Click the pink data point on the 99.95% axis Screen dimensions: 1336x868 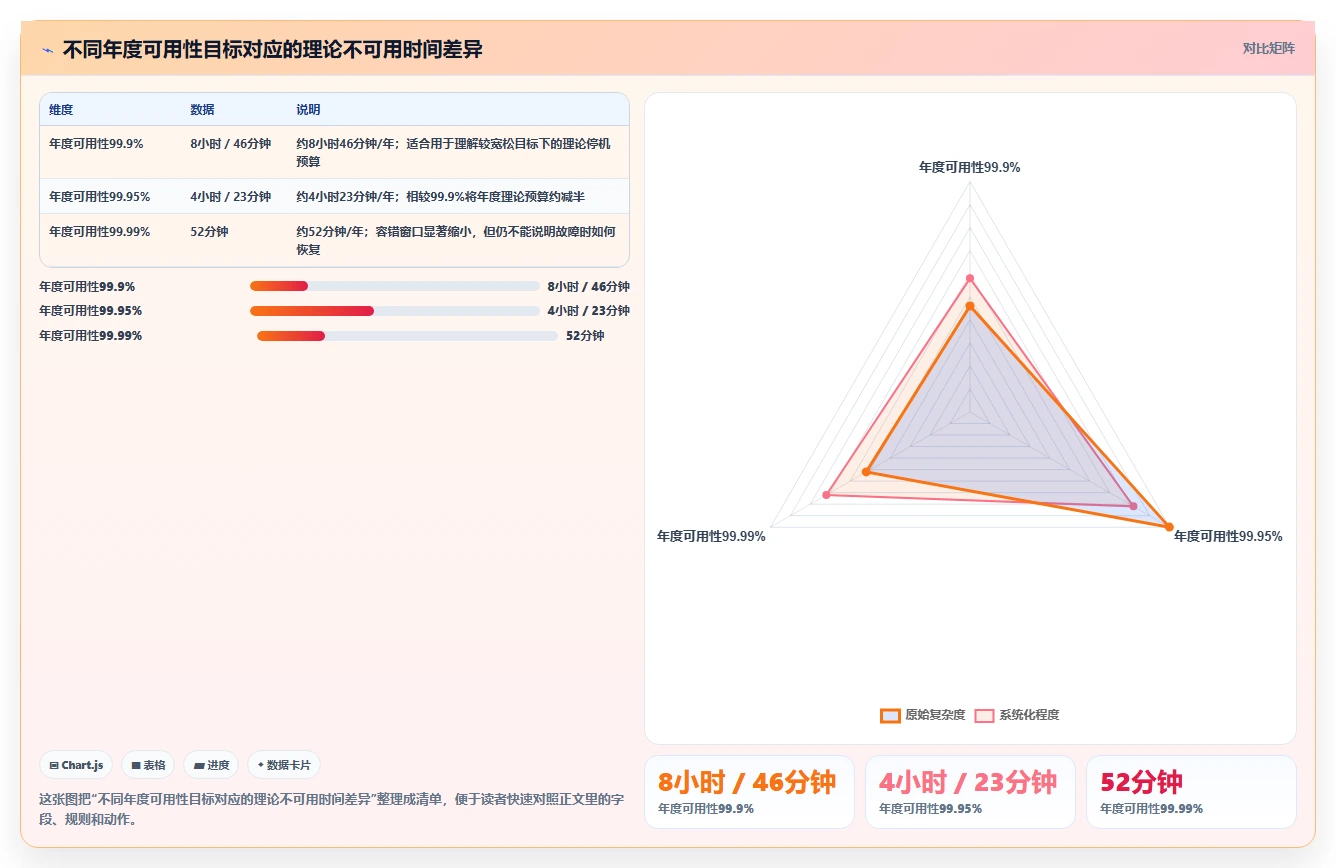pos(1133,505)
